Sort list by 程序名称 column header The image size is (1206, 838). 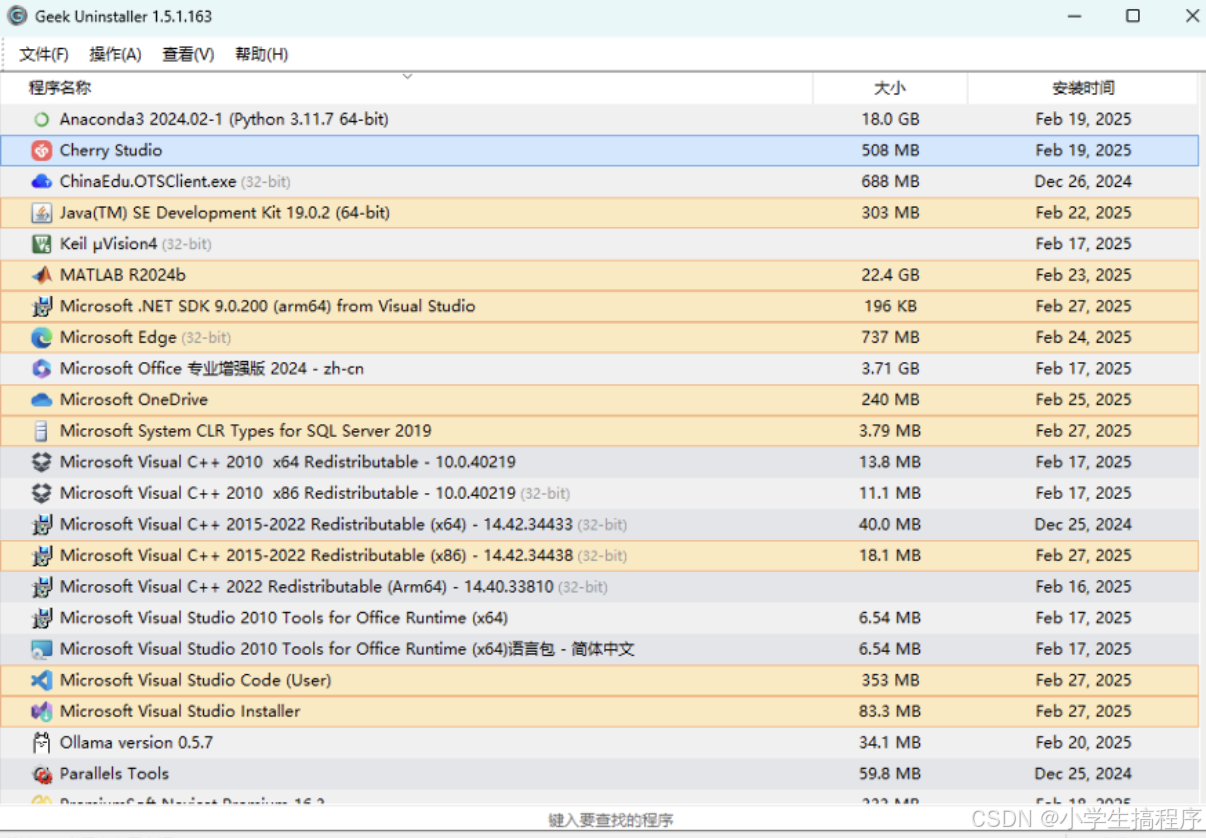406,88
